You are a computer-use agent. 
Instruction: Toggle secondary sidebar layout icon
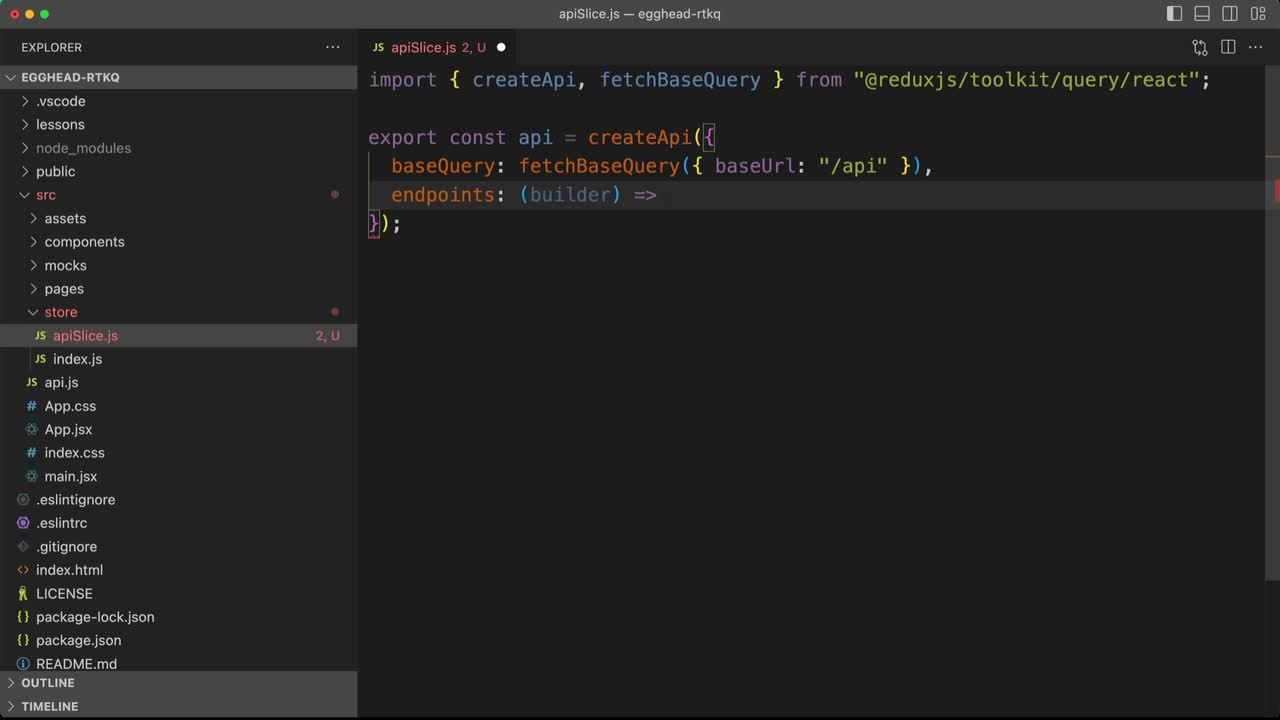(x=1230, y=14)
